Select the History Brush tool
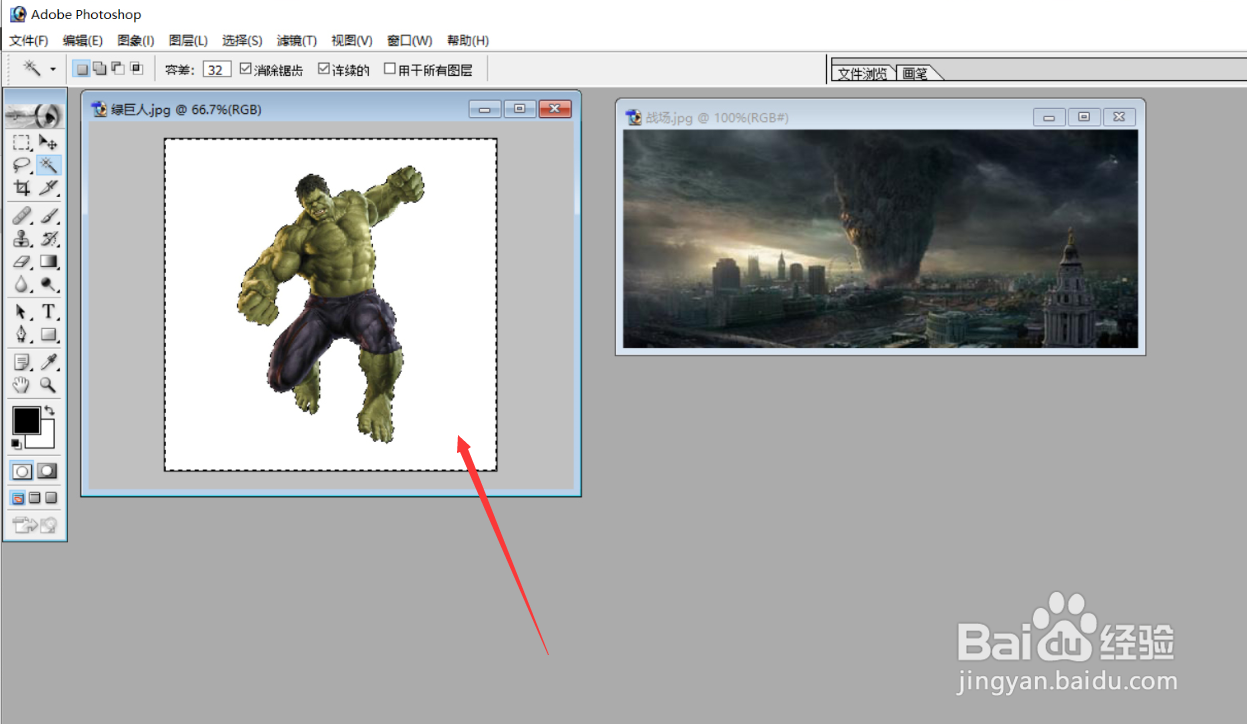 [48, 238]
